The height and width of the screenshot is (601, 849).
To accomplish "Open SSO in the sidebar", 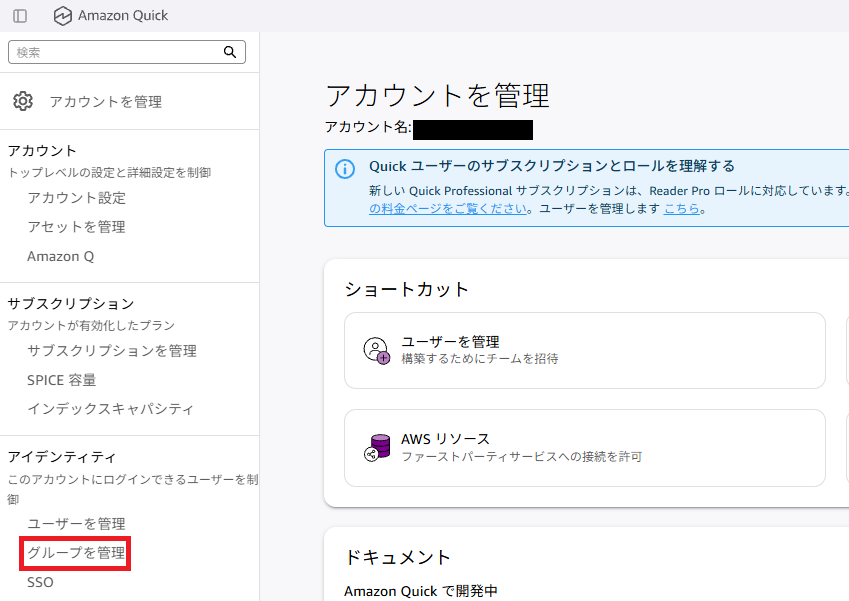I will pos(41,582).
